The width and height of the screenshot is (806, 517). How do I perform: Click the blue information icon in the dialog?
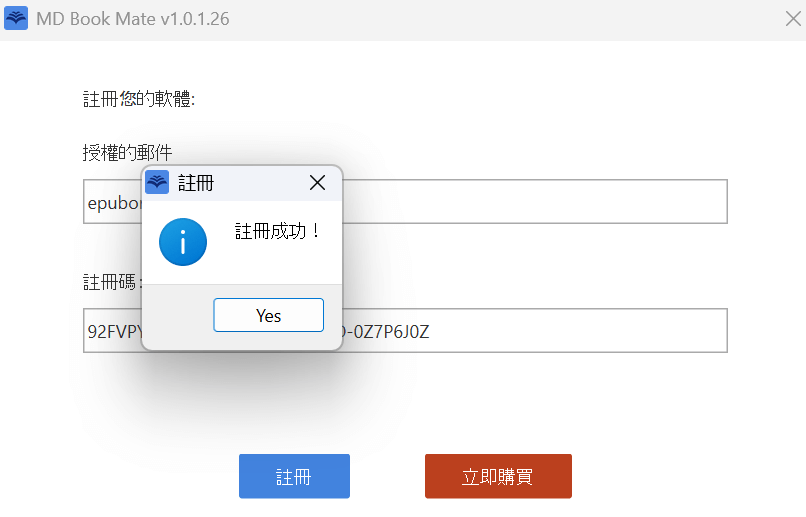(183, 242)
